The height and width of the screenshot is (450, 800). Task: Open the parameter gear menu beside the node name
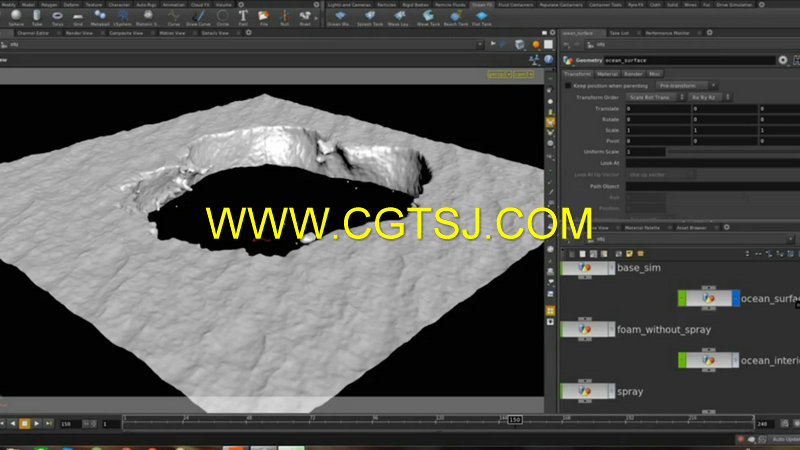pos(783,60)
